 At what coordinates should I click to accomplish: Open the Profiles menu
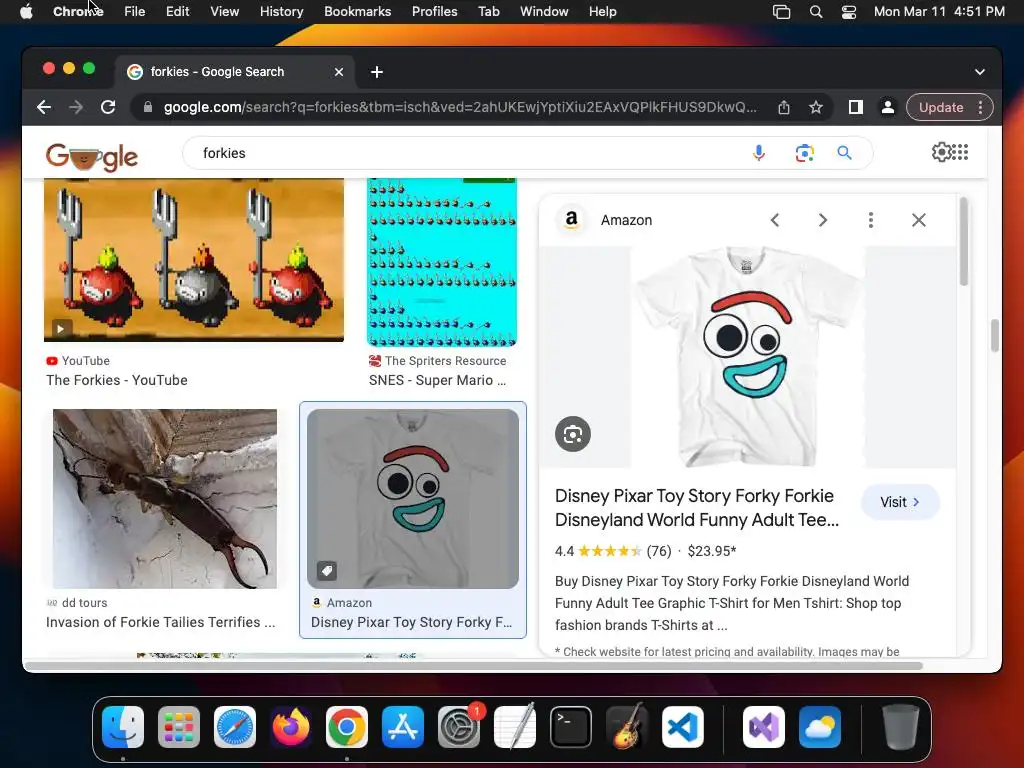pyautogui.click(x=434, y=11)
